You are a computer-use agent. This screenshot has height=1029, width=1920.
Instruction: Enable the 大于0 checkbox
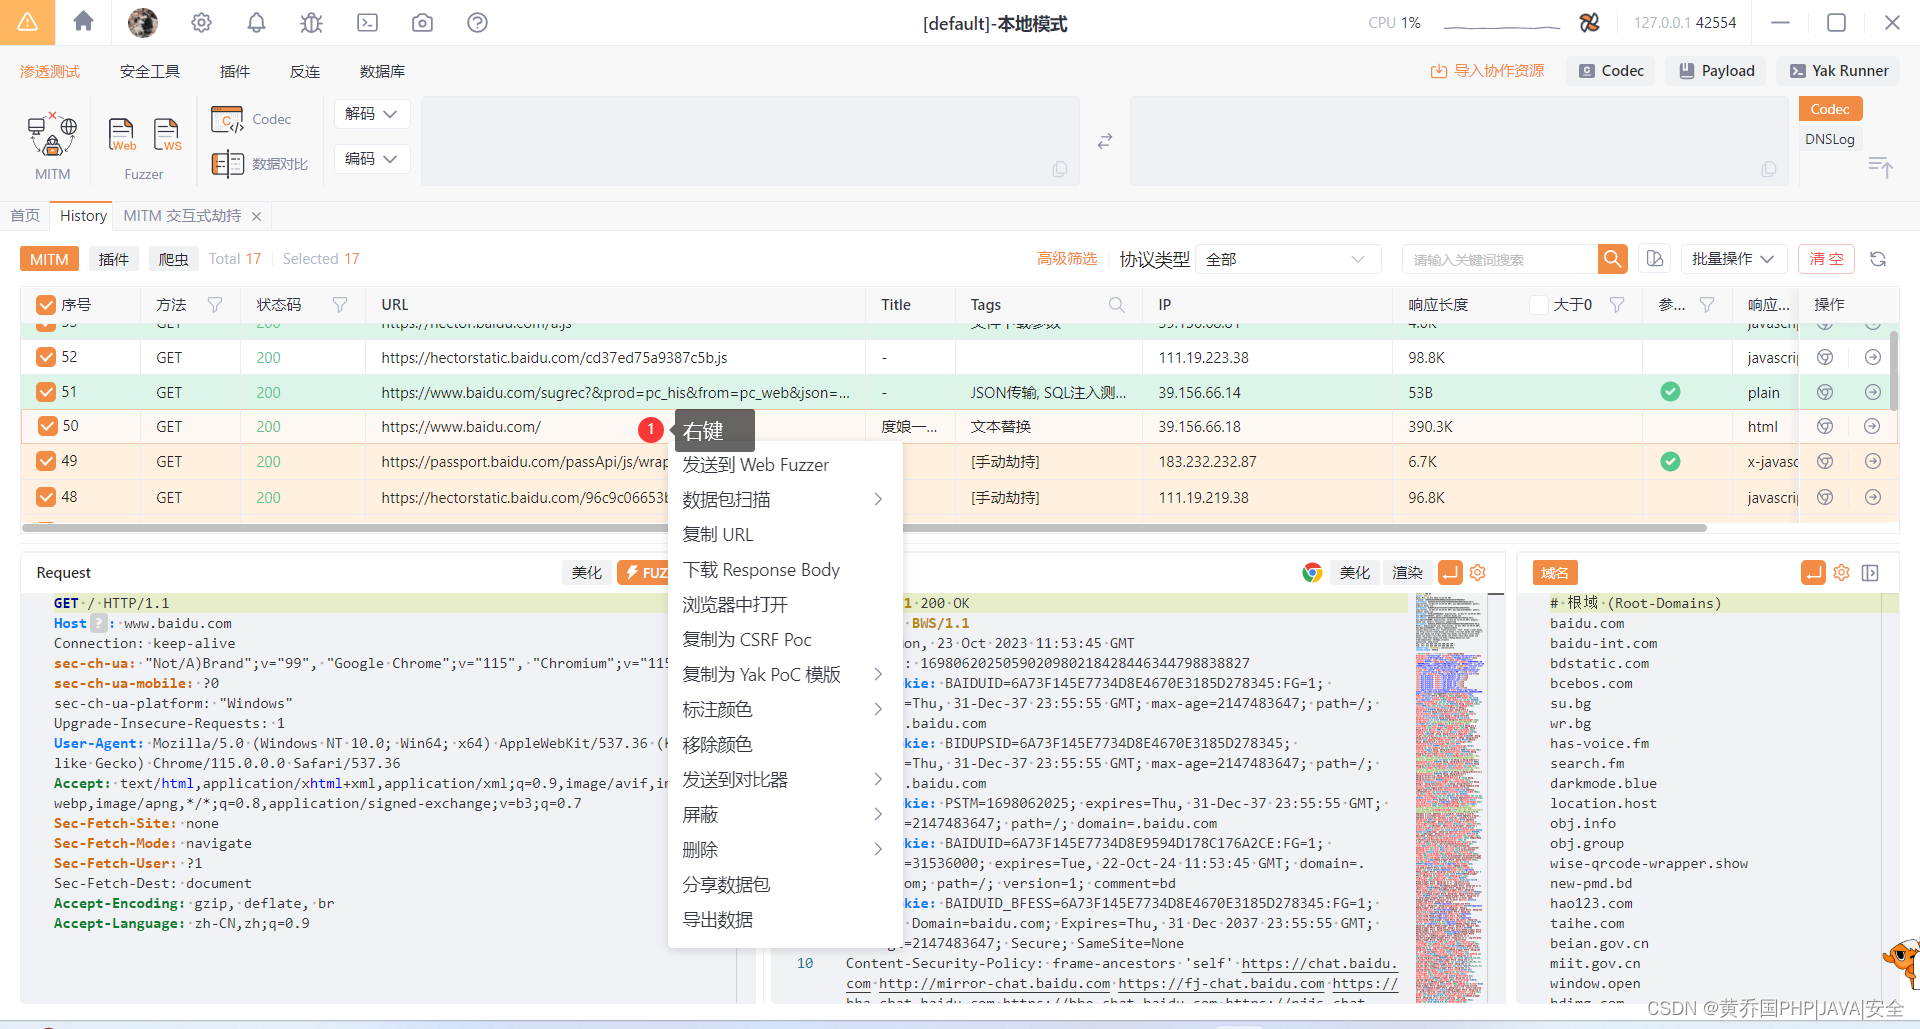pyautogui.click(x=1539, y=305)
